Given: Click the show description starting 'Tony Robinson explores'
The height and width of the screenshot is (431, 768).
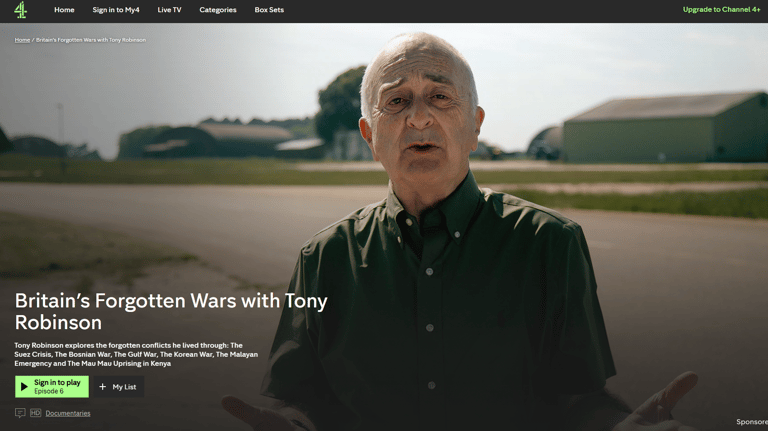Looking at the screenshot, I should pyautogui.click(x=136, y=355).
